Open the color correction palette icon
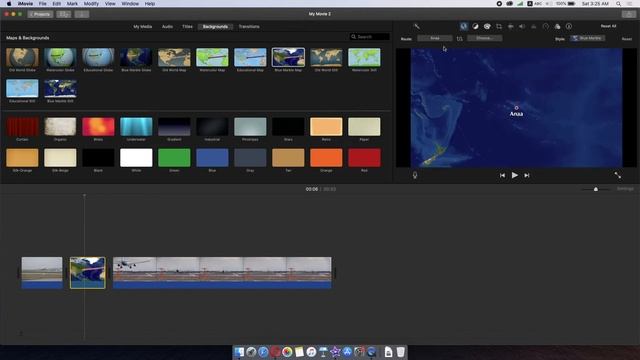 point(487,27)
